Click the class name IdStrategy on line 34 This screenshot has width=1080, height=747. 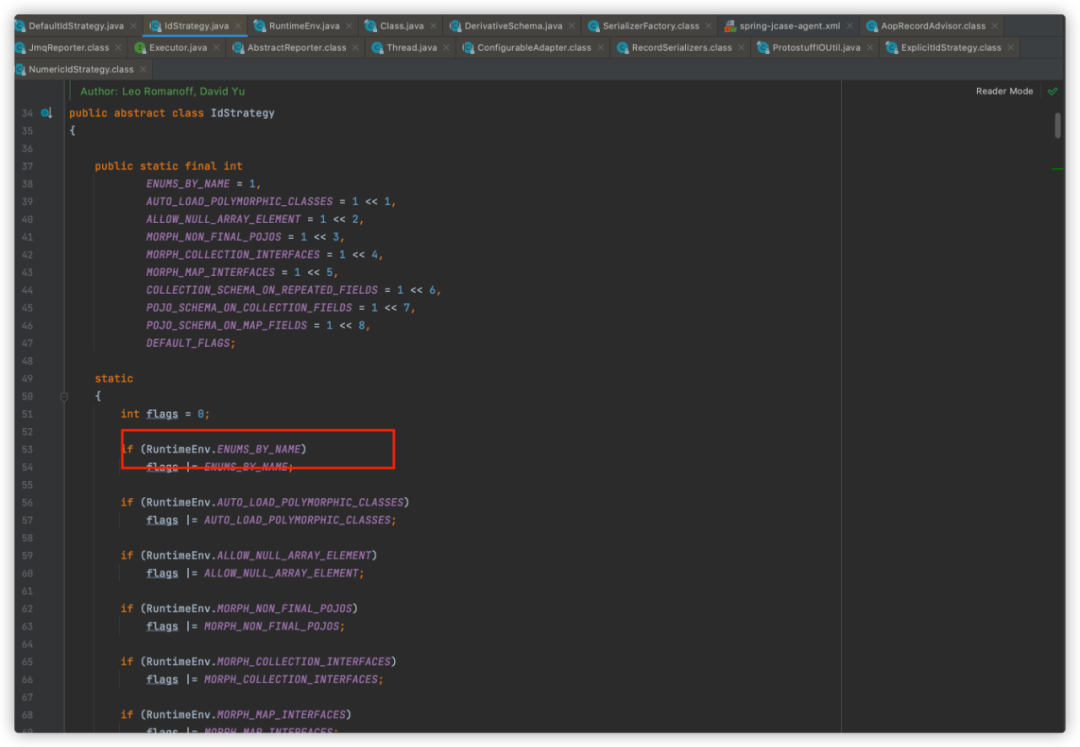pyautogui.click(x=242, y=113)
